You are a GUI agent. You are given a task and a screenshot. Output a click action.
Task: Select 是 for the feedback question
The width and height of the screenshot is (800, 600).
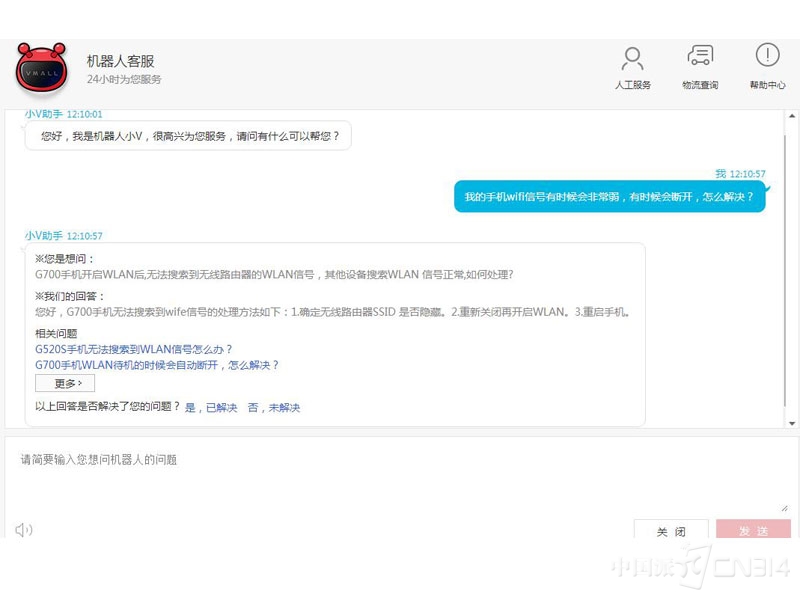(x=190, y=407)
